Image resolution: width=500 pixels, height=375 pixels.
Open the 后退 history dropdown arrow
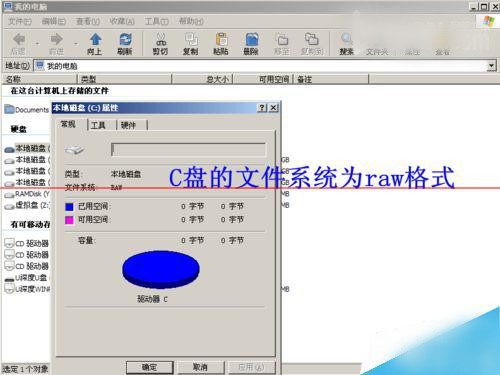pos(37,43)
